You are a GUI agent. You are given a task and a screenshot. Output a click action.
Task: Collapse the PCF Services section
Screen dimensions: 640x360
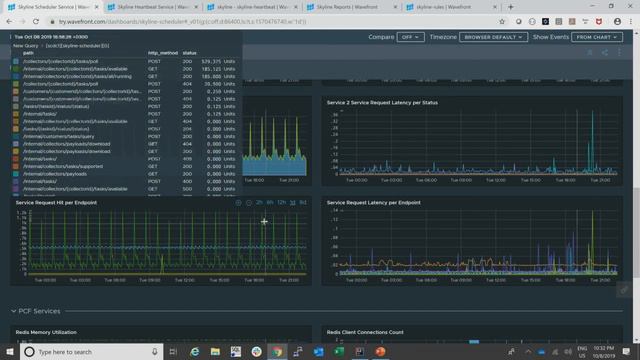pos(13,311)
